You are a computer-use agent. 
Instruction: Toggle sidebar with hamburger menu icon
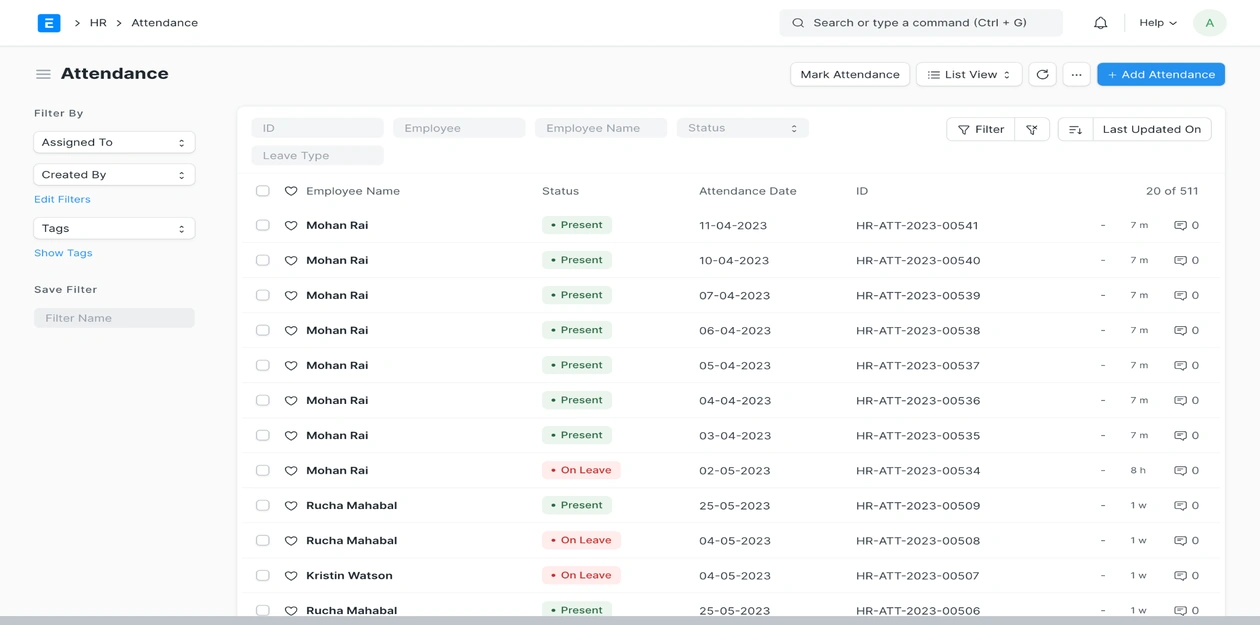[43, 74]
